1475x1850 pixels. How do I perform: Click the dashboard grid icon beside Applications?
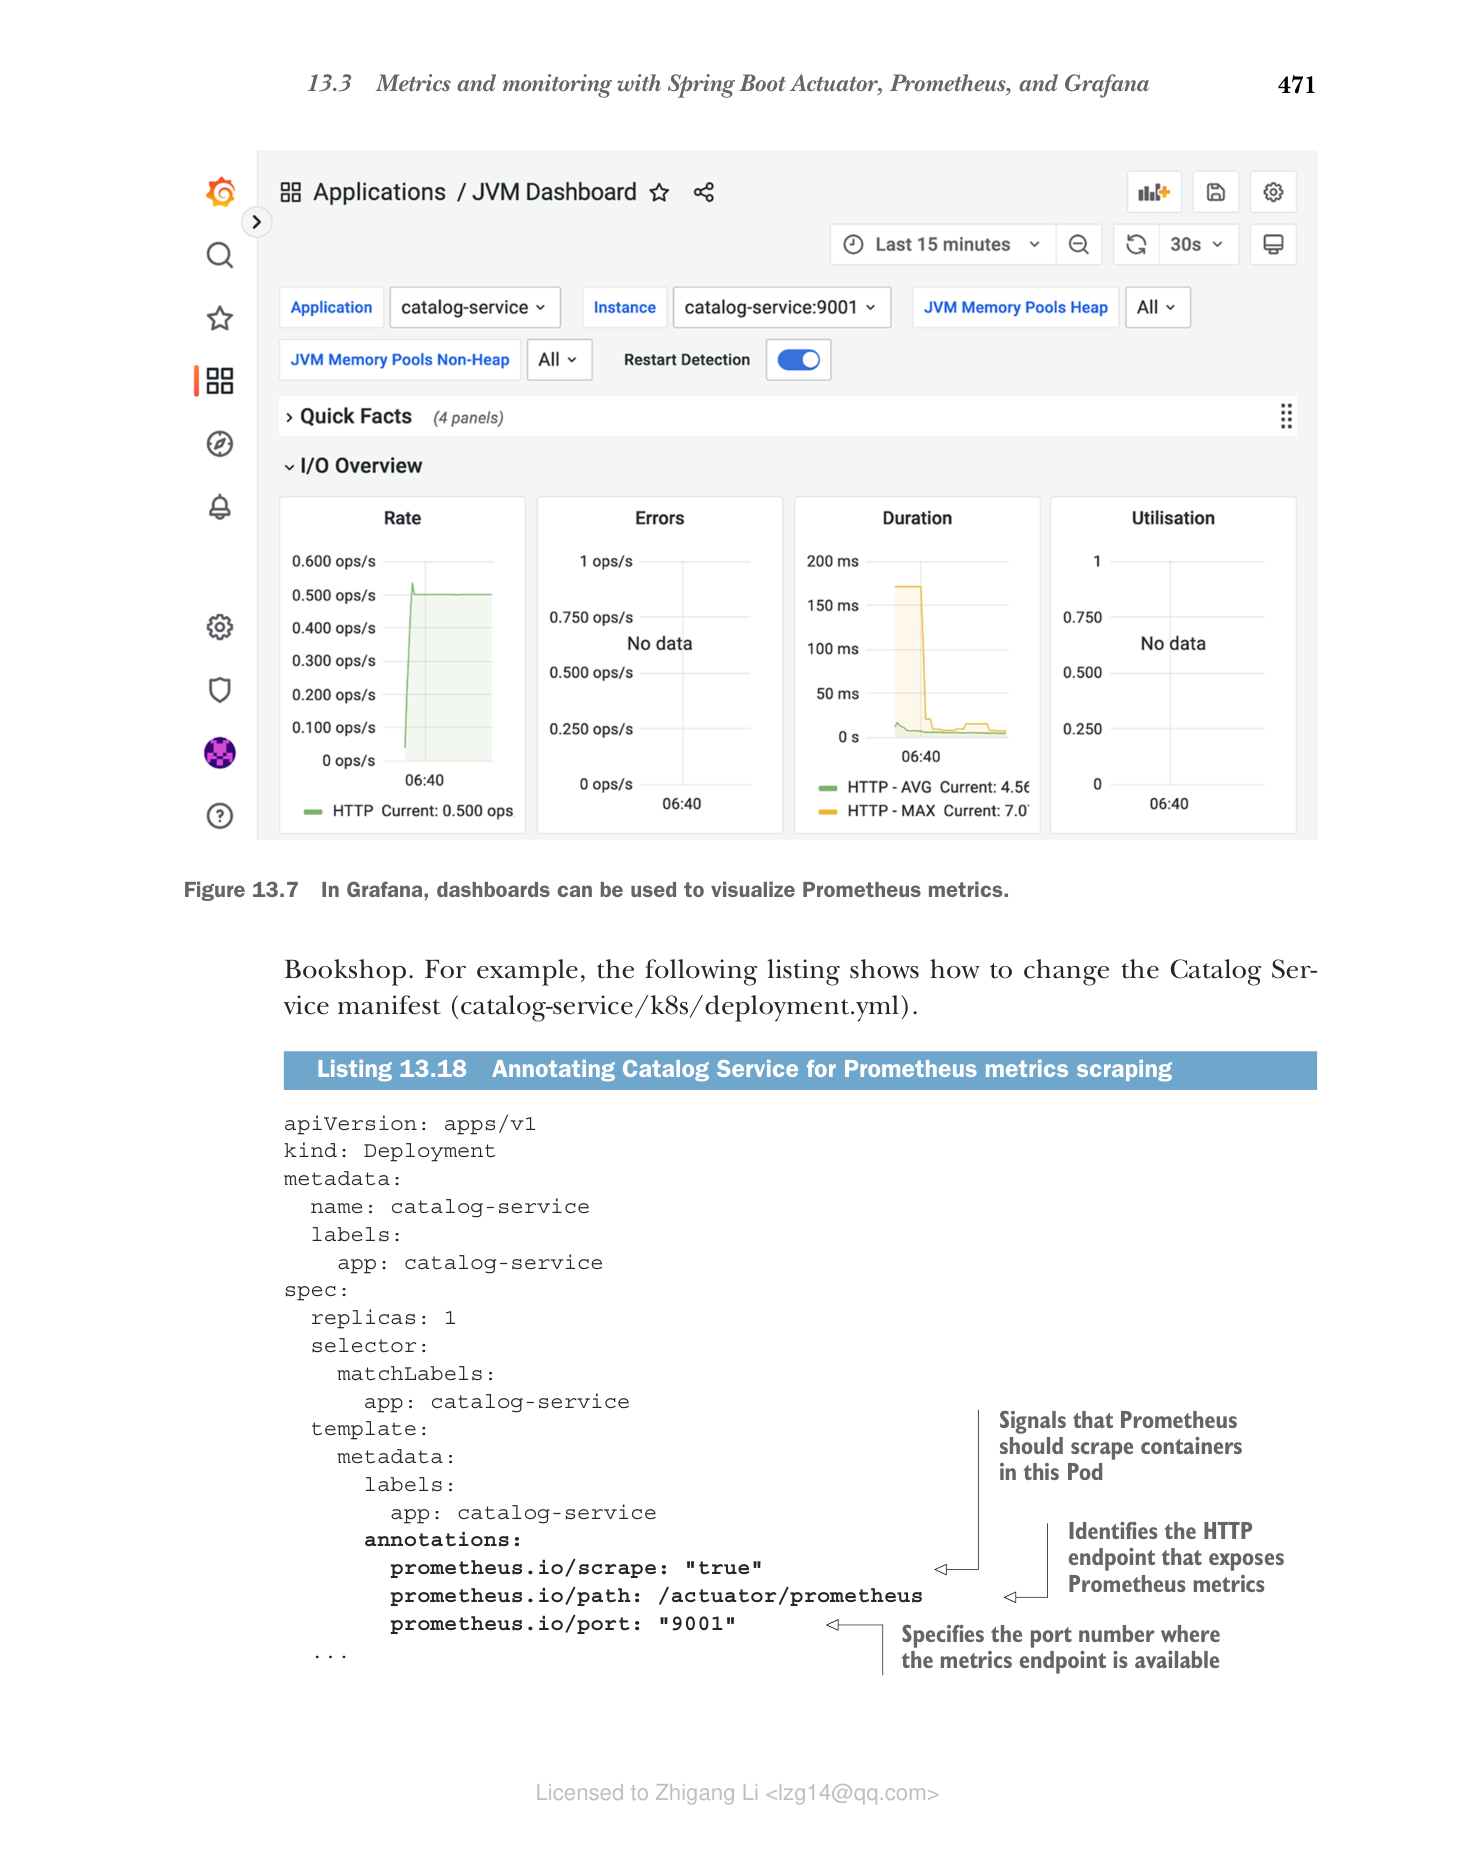click(x=291, y=192)
